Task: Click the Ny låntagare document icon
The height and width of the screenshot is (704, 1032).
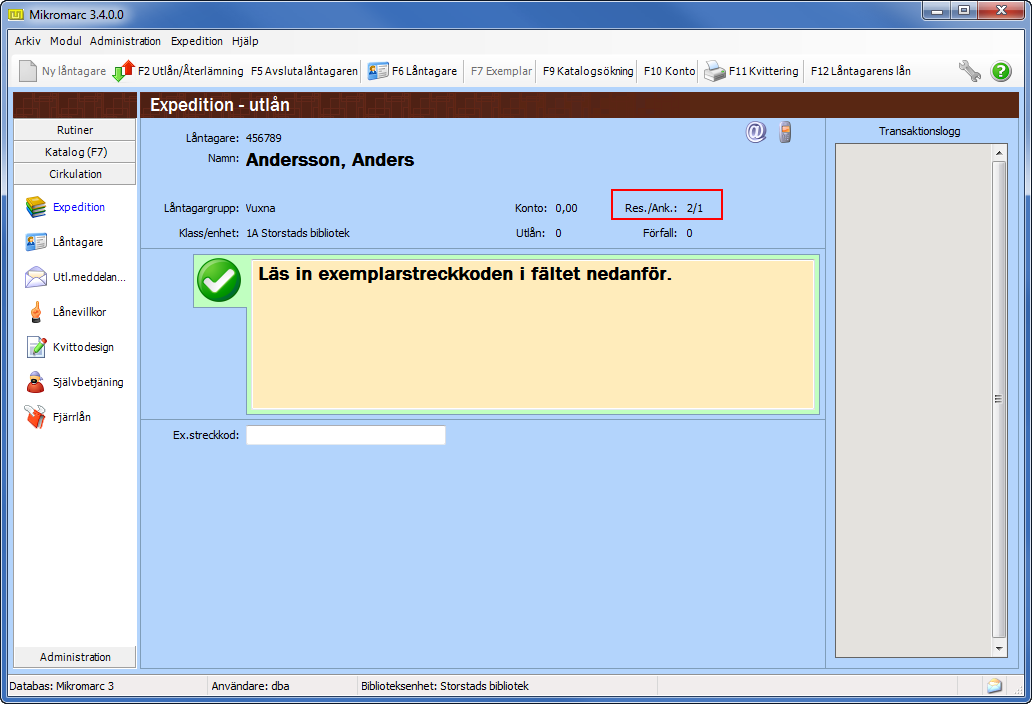Action: click(x=28, y=71)
